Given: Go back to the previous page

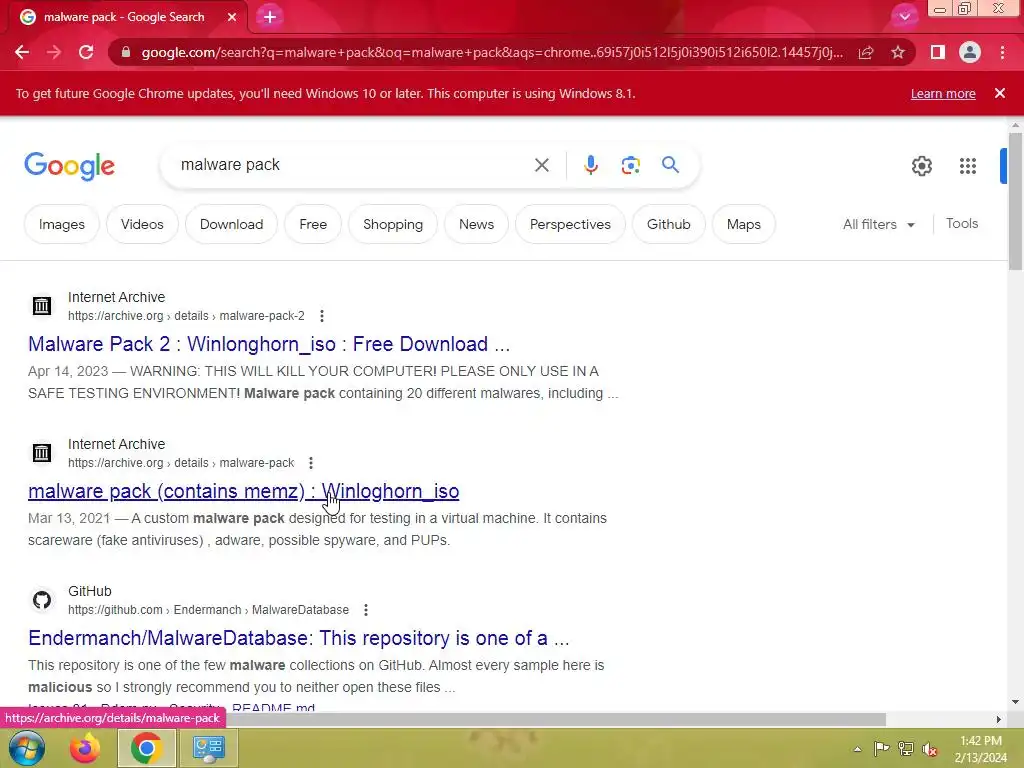Looking at the screenshot, I should [22, 52].
